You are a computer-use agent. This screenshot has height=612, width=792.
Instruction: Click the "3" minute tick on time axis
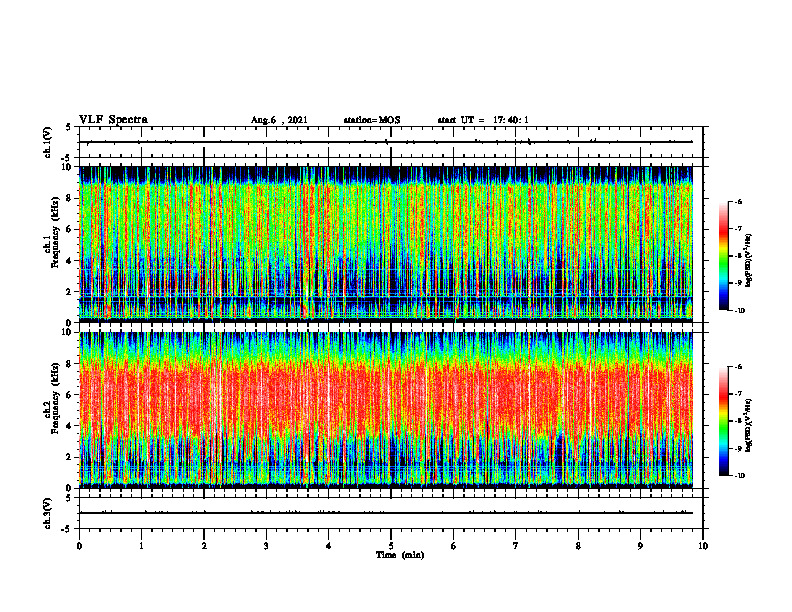266,546
